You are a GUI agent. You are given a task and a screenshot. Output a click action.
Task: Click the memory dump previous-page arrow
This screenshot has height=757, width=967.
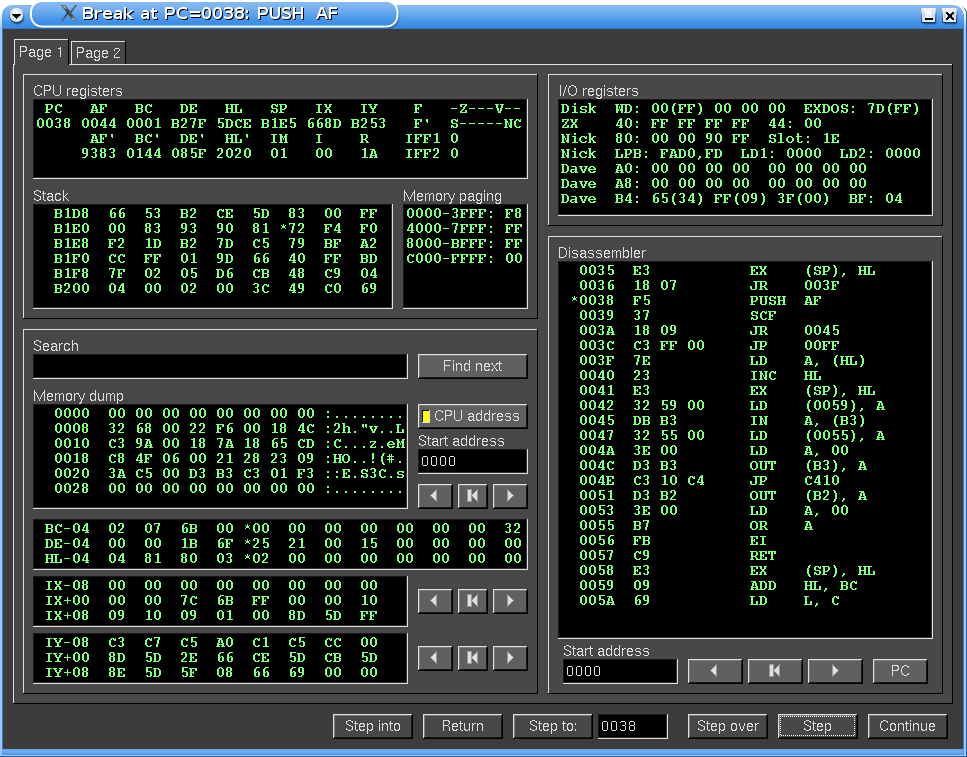(x=433, y=495)
